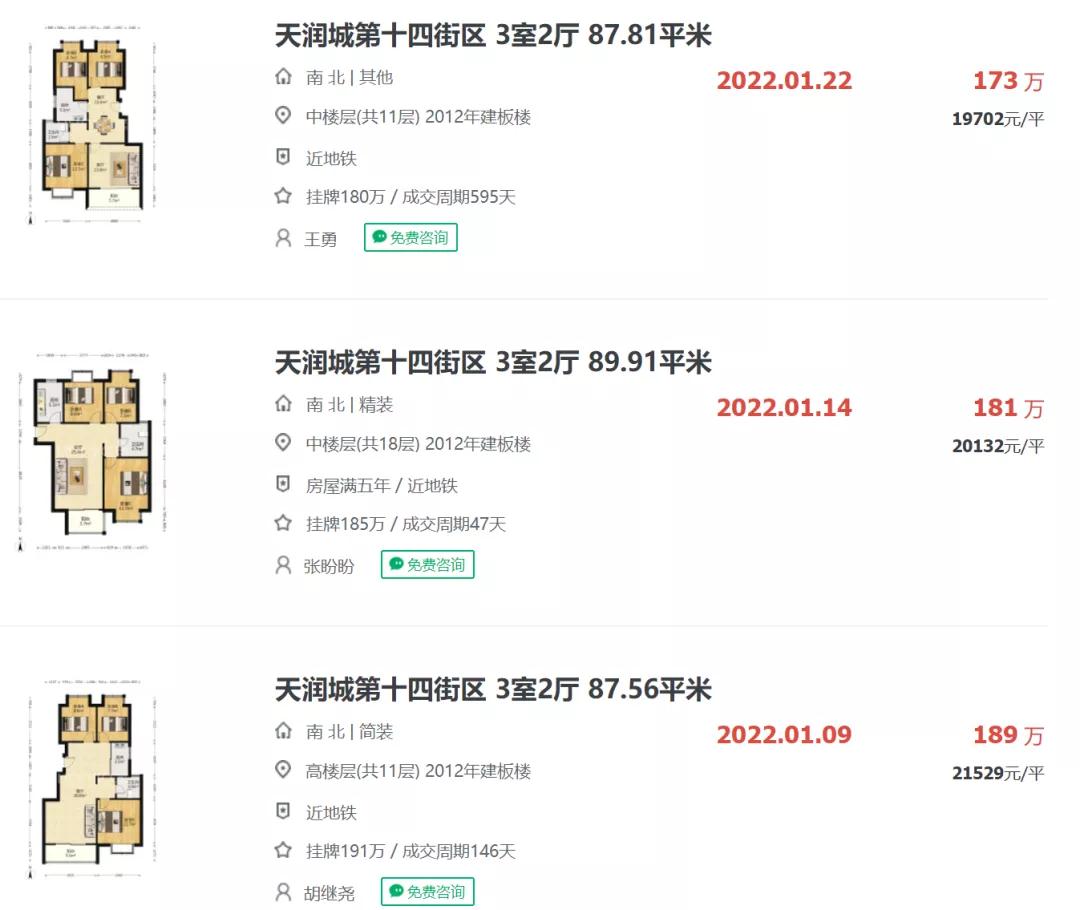The image size is (1080, 910).
Task: Click the person icon next to 张盼盼
Action: tap(283, 565)
